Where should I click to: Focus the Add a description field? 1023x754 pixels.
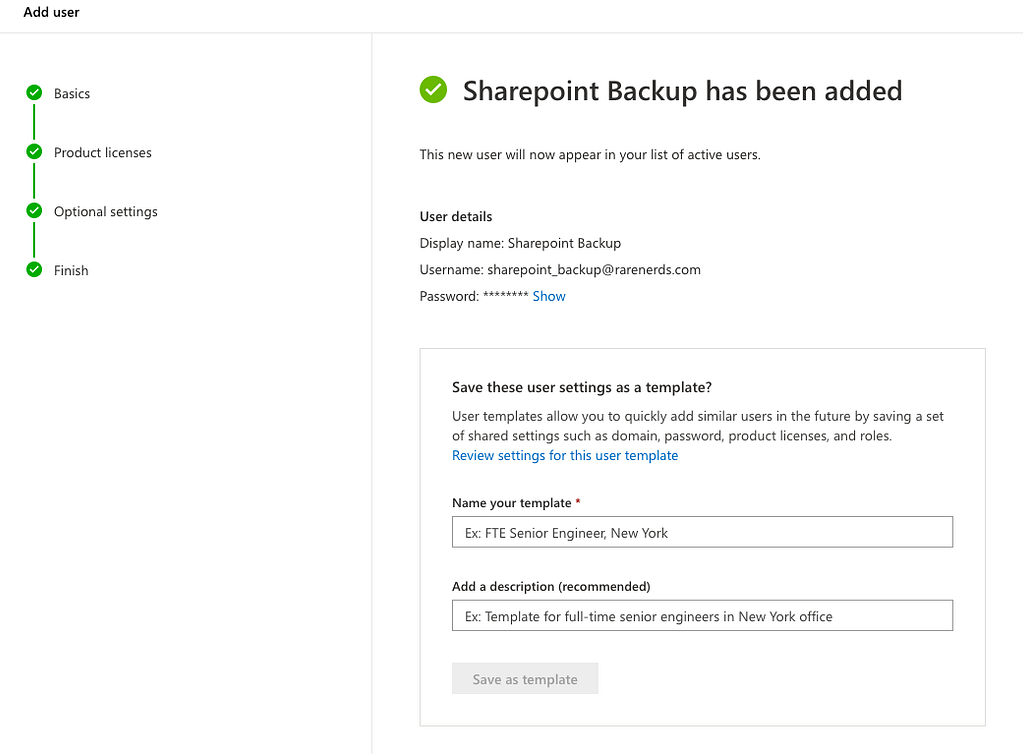702,616
